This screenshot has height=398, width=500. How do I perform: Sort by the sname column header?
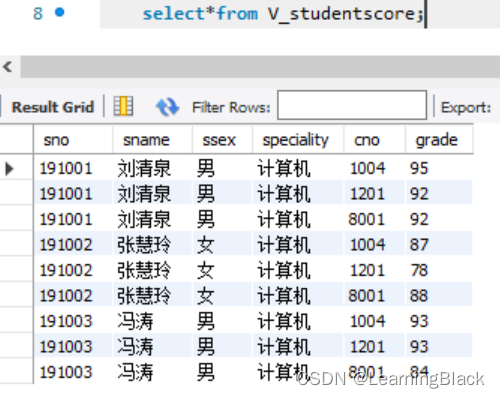tap(152, 140)
